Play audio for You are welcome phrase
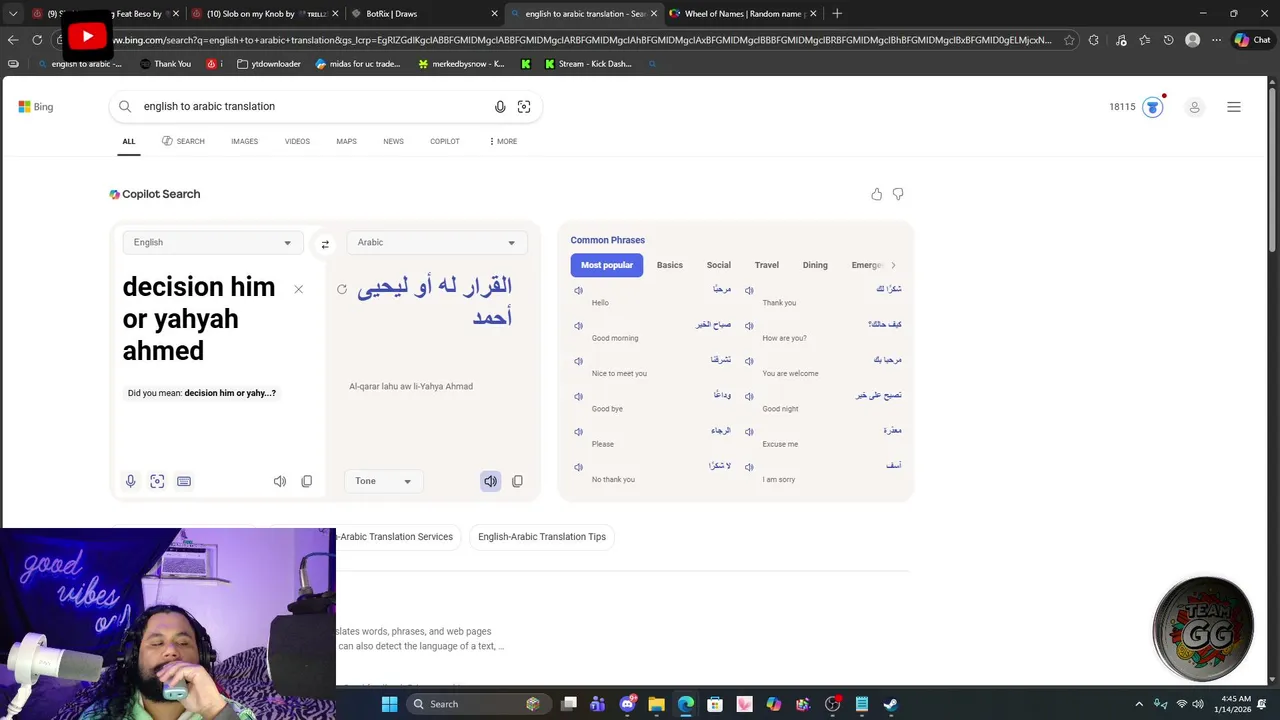The image size is (1280, 720). pos(749,361)
